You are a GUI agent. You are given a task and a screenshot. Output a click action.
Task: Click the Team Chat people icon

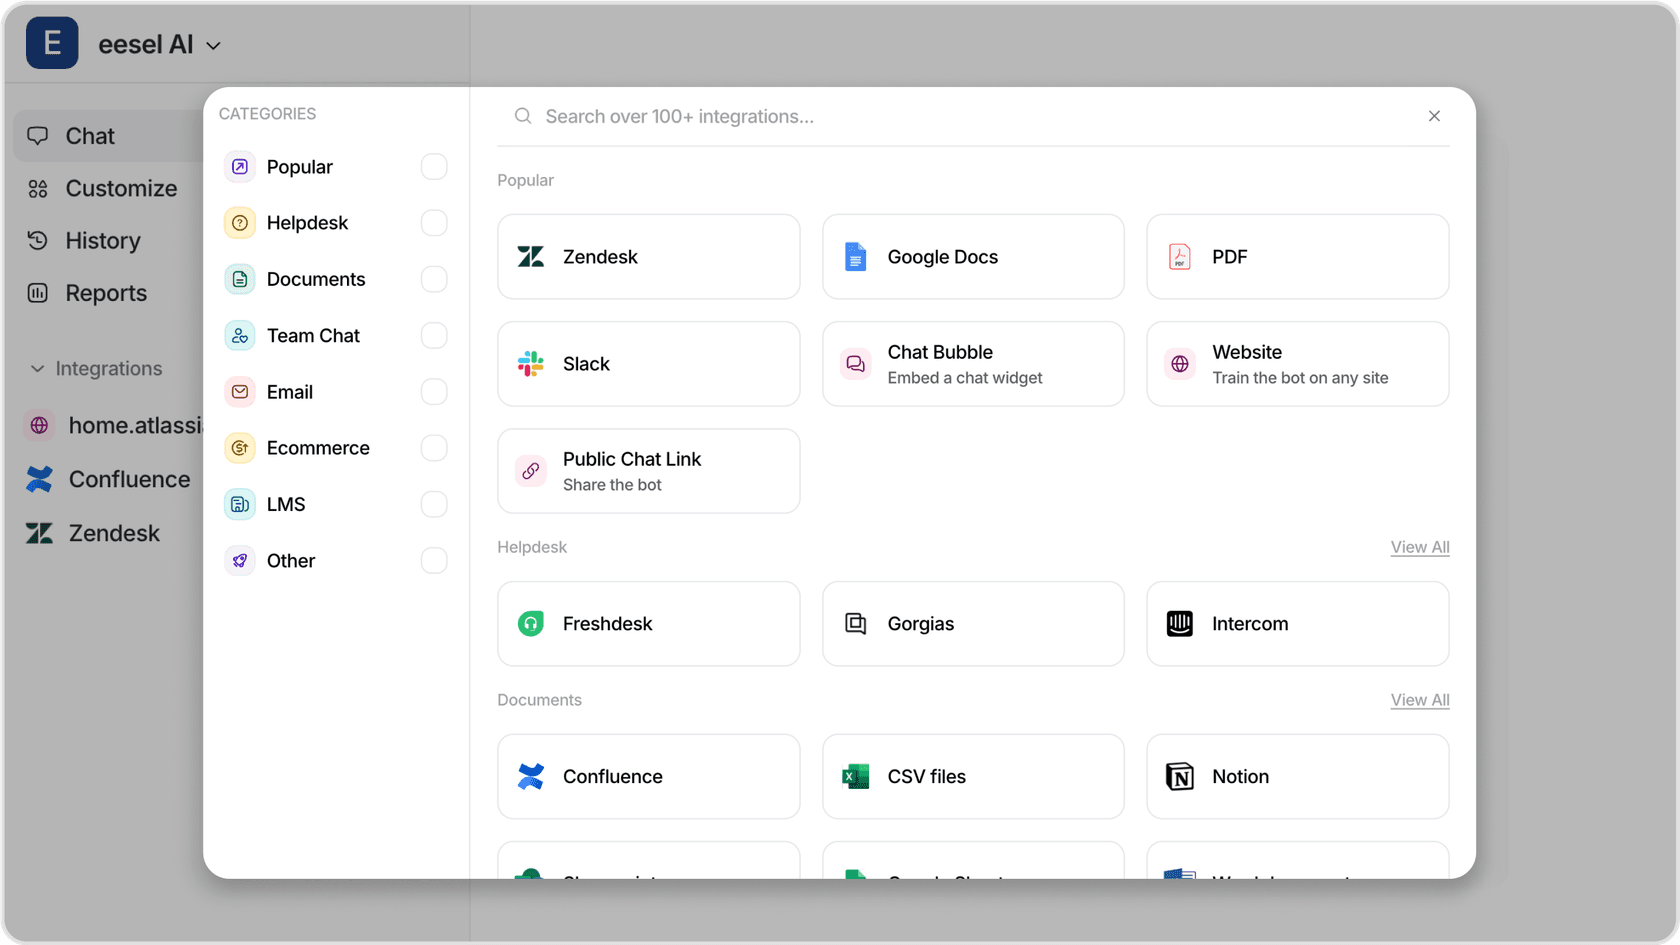point(240,336)
